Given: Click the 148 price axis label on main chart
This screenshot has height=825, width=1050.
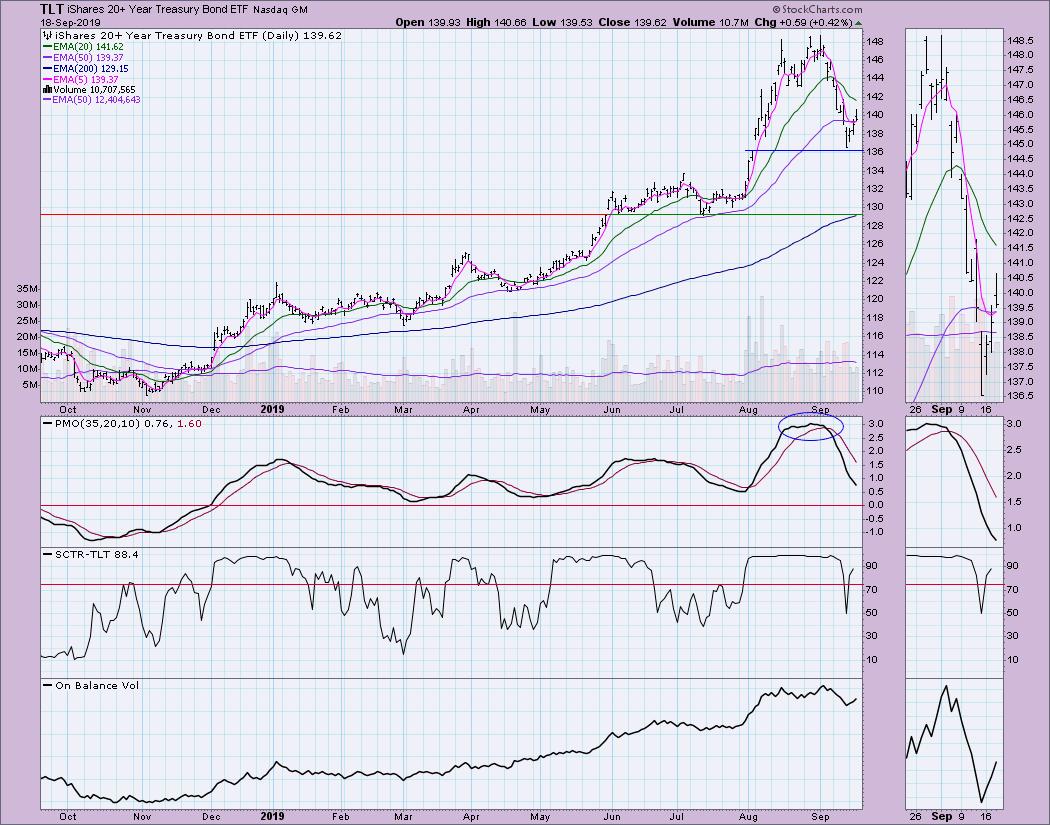Looking at the screenshot, I should click(x=876, y=42).
